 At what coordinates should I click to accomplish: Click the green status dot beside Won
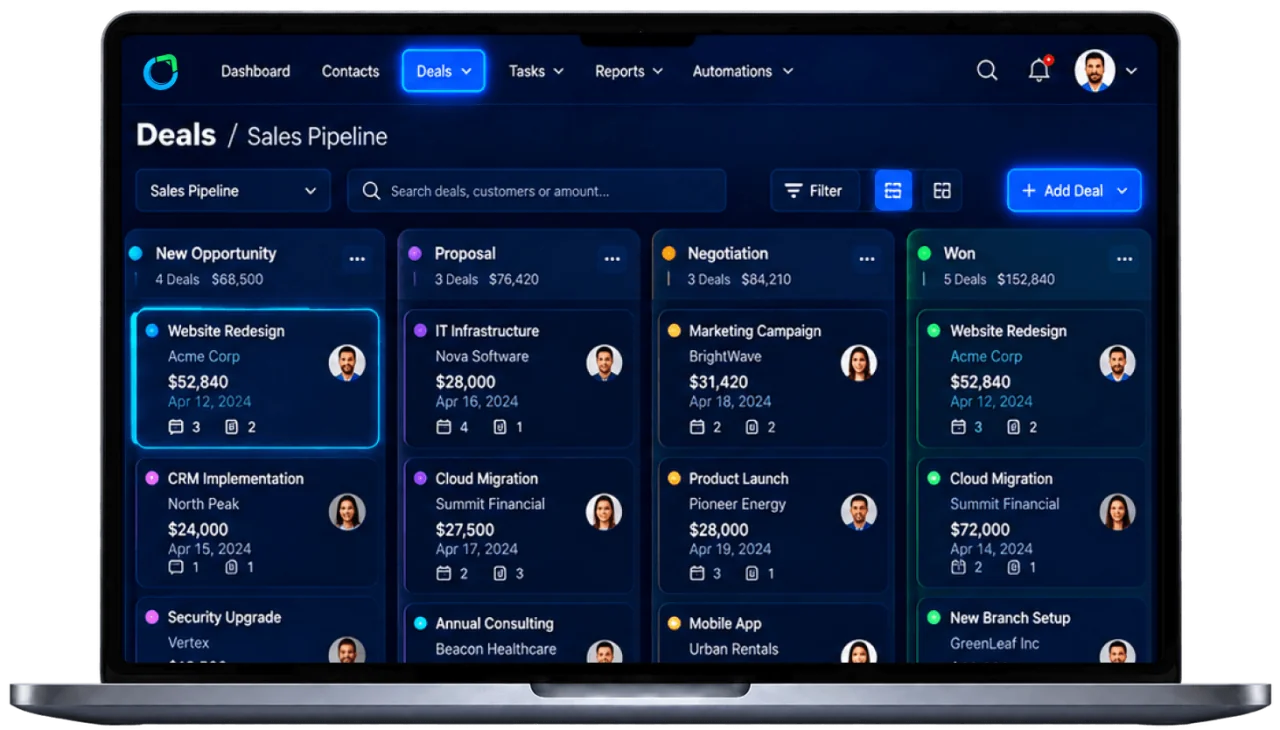tap(924, 253)
